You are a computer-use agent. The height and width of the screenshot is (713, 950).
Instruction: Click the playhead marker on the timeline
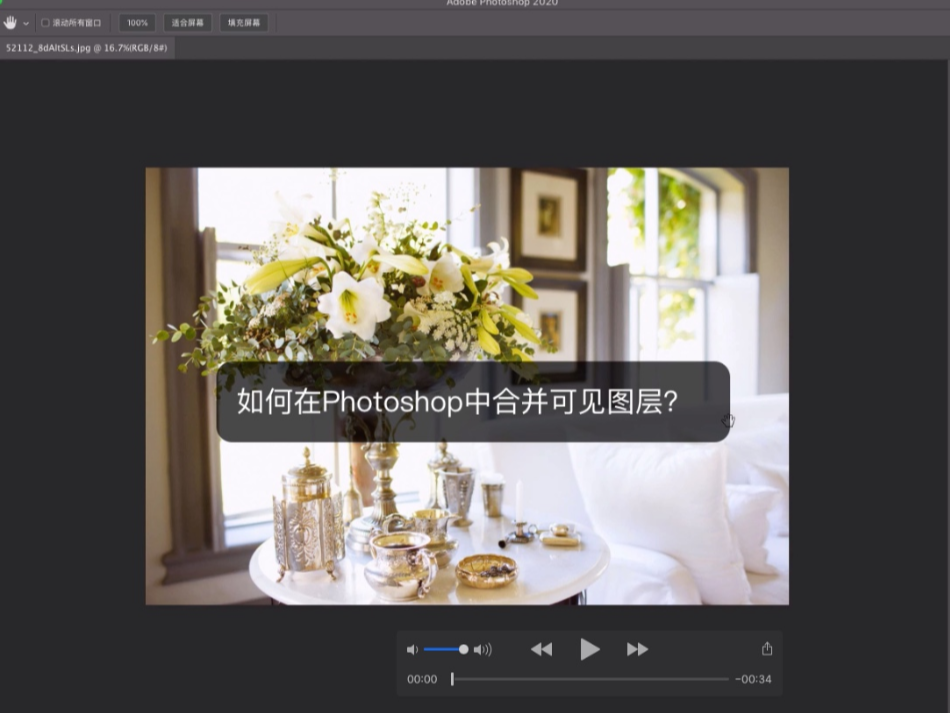click(452, 679)
